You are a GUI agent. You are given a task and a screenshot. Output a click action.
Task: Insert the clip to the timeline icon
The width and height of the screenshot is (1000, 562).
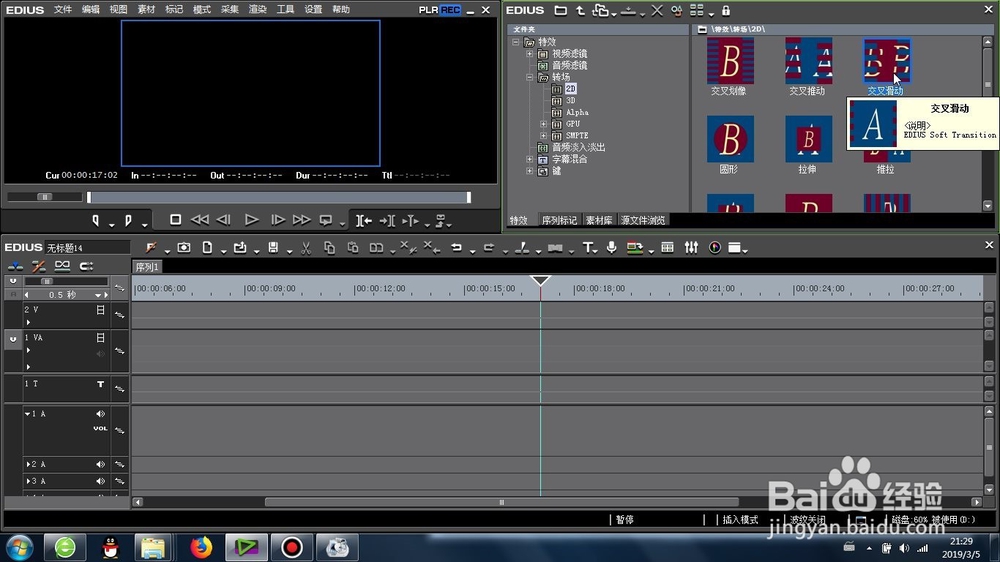(x=364, y=221)
